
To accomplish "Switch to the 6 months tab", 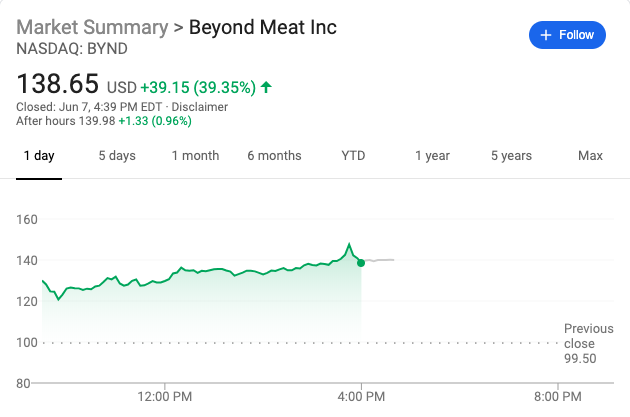I will coord(274,156).
